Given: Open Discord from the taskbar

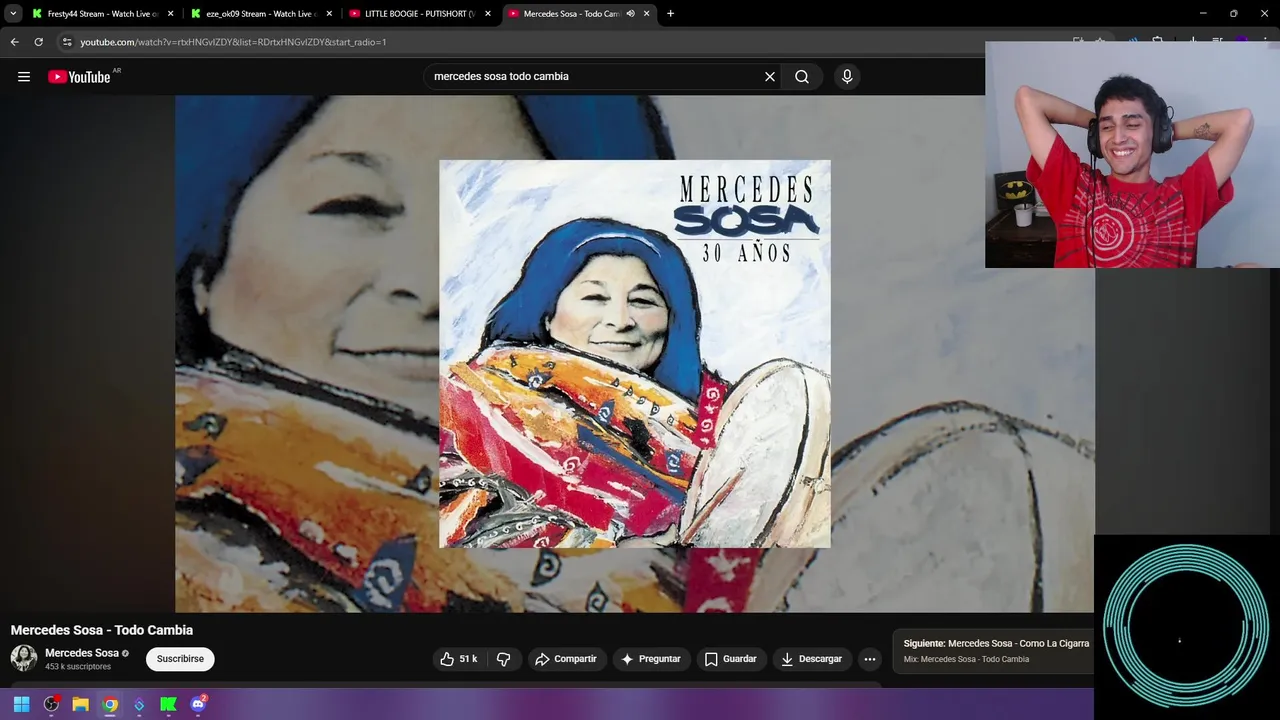Looking at the screenshot, I should 198,704.
